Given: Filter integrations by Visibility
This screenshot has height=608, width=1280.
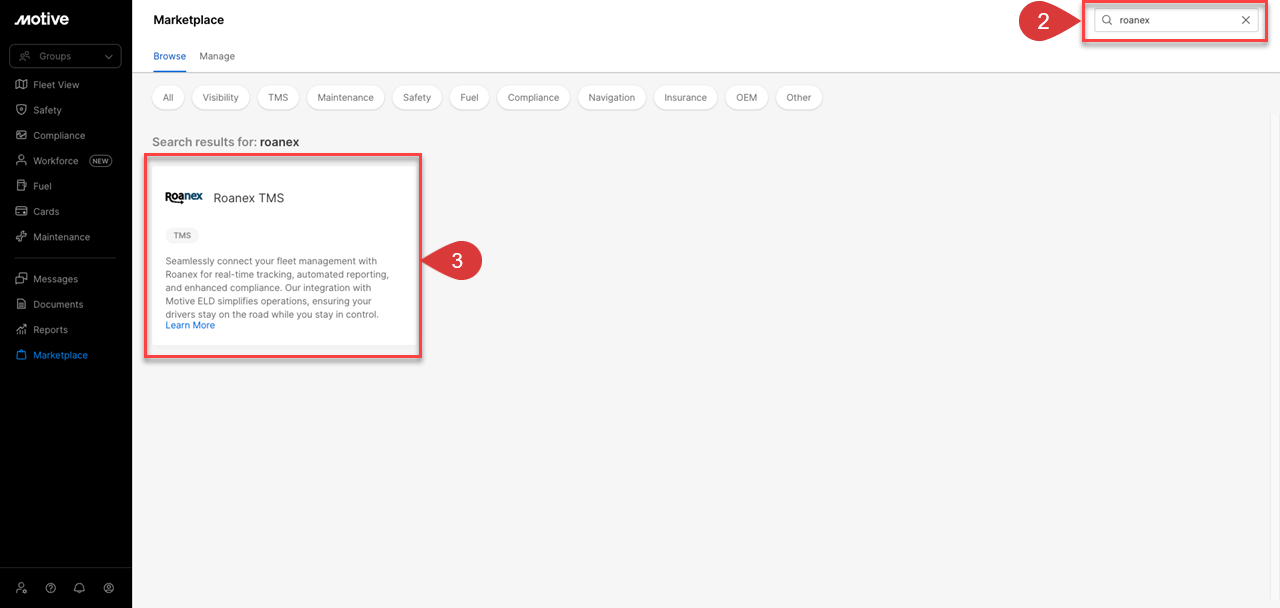Looking at the screenshot, I should point(221,98).
